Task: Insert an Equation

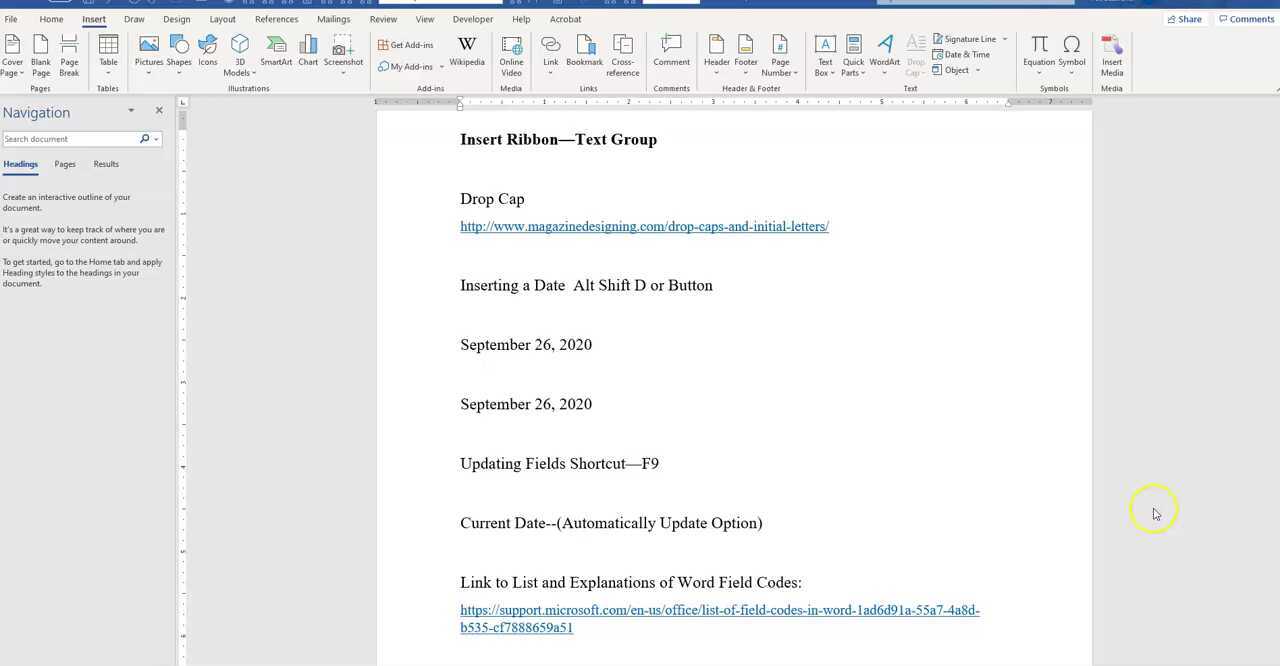Action: (x=1039, y=52)
